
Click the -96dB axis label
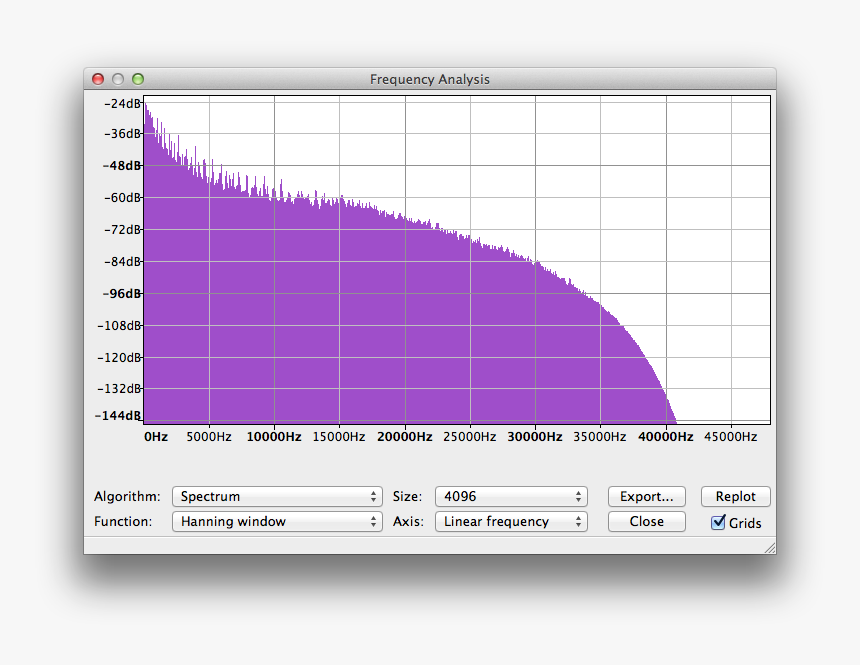122,294
